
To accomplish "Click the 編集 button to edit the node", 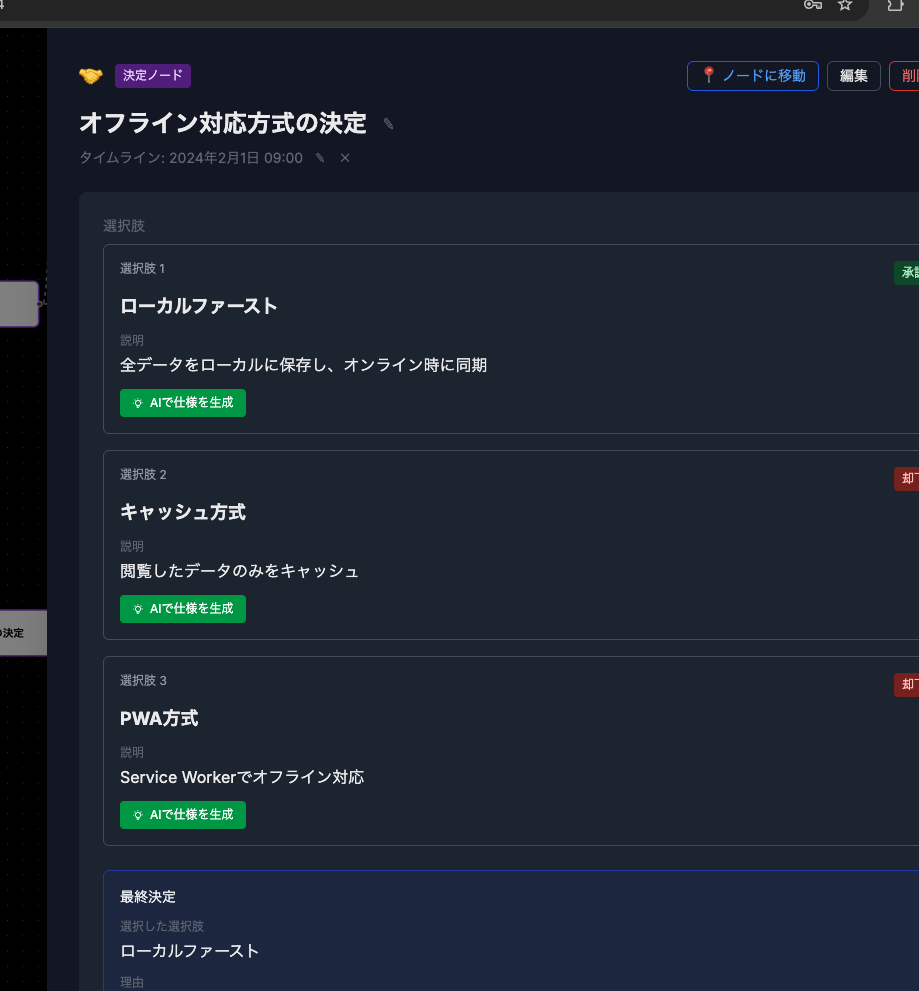I will point(853,76).
